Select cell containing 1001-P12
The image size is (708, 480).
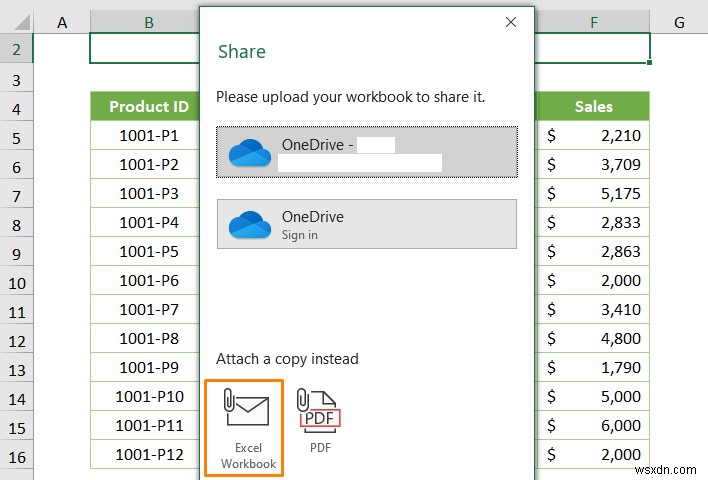coord(148,455)
